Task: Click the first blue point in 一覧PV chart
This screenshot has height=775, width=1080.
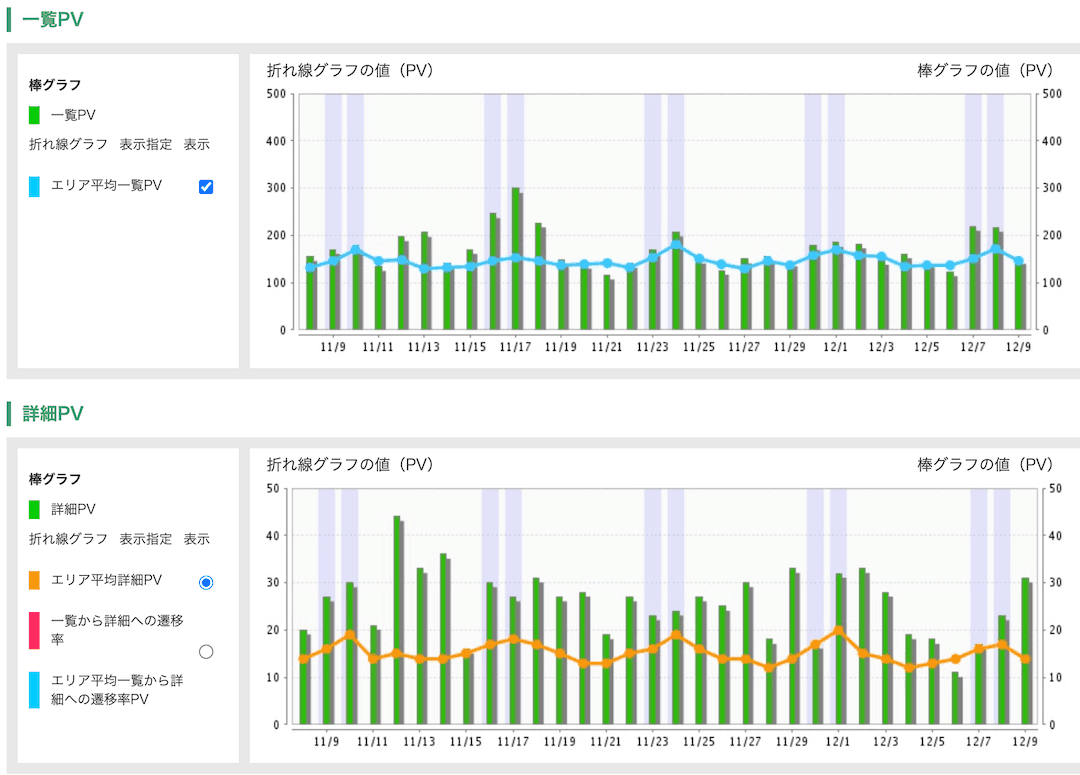Action: pyautogui.click(x=311, y=267)
